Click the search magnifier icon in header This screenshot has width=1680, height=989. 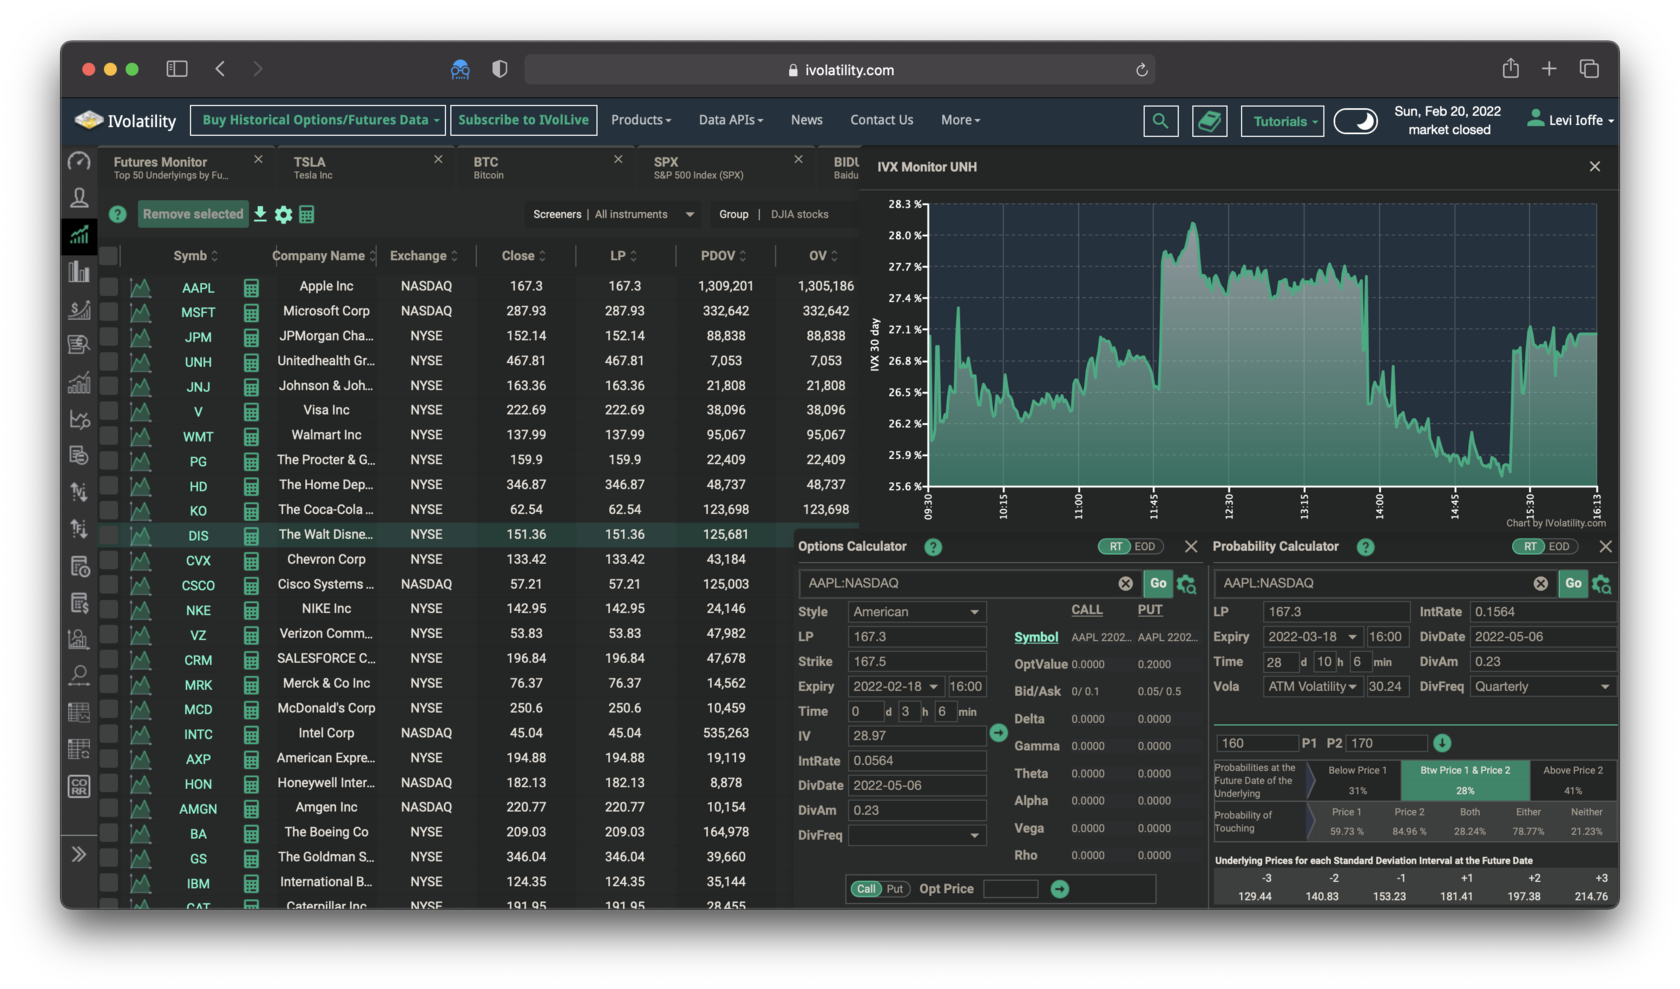1160,121
